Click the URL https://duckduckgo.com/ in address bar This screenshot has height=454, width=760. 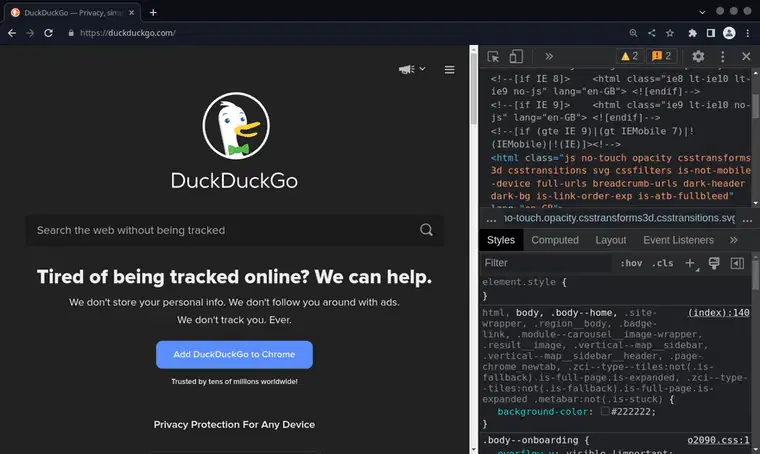click(x=128, y=33)
